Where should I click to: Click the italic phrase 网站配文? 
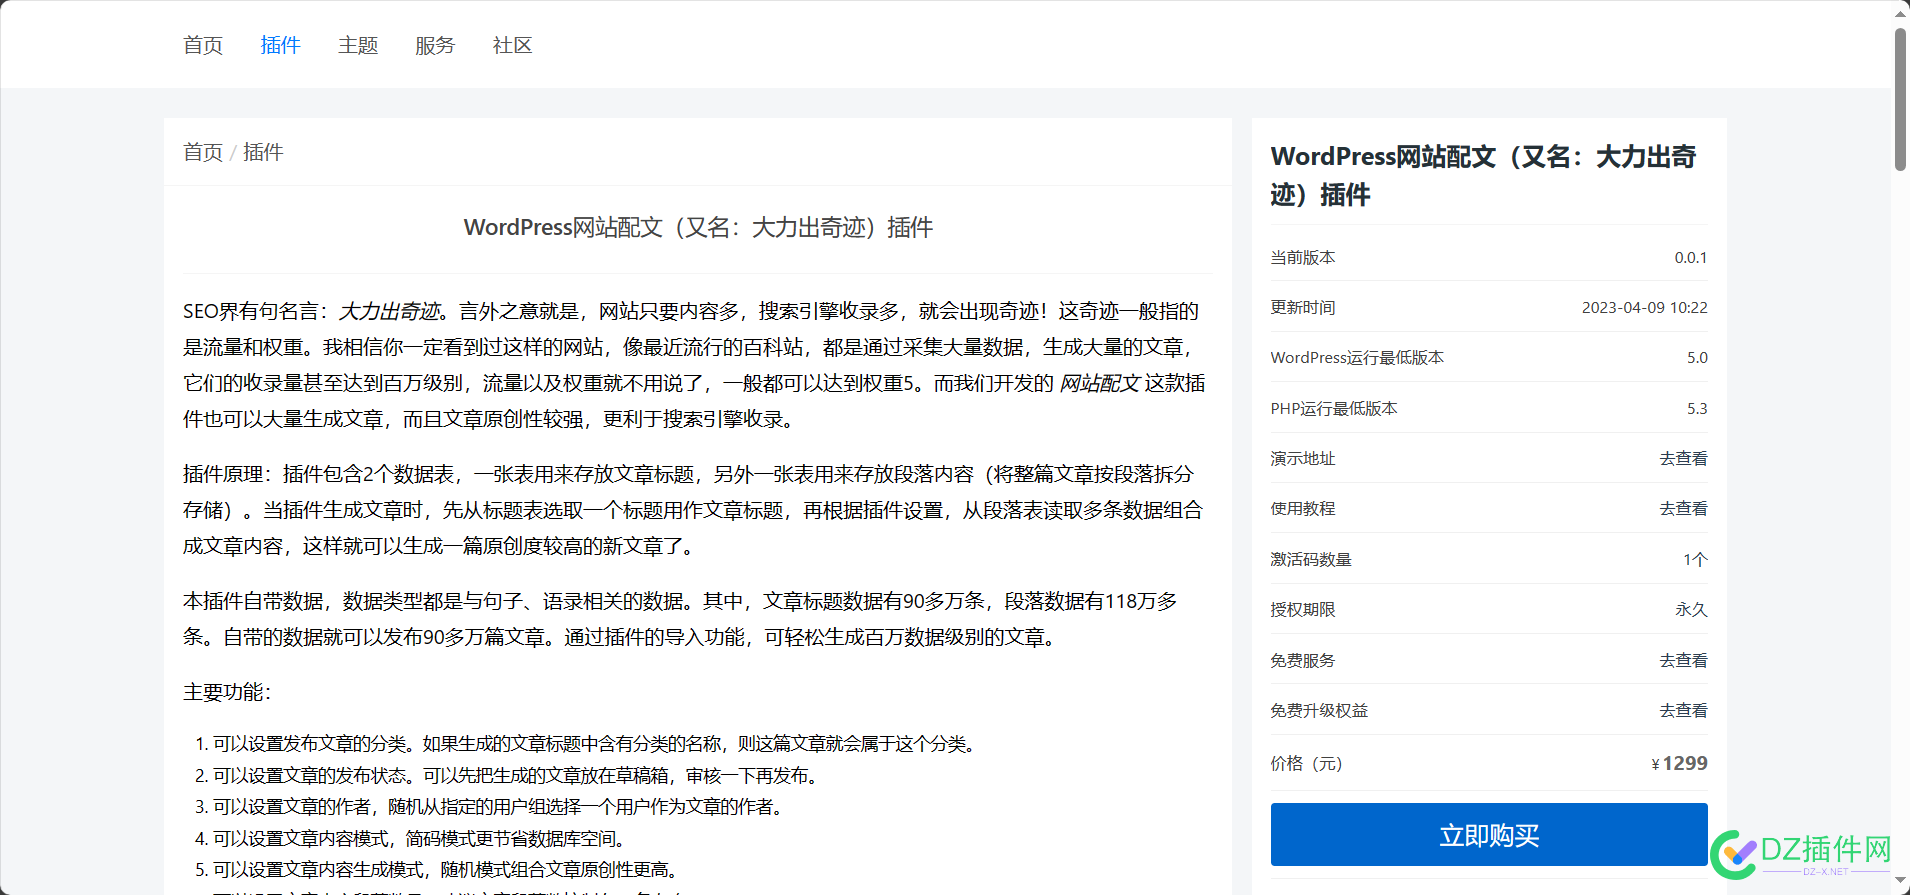click(x=1099, y=383)
